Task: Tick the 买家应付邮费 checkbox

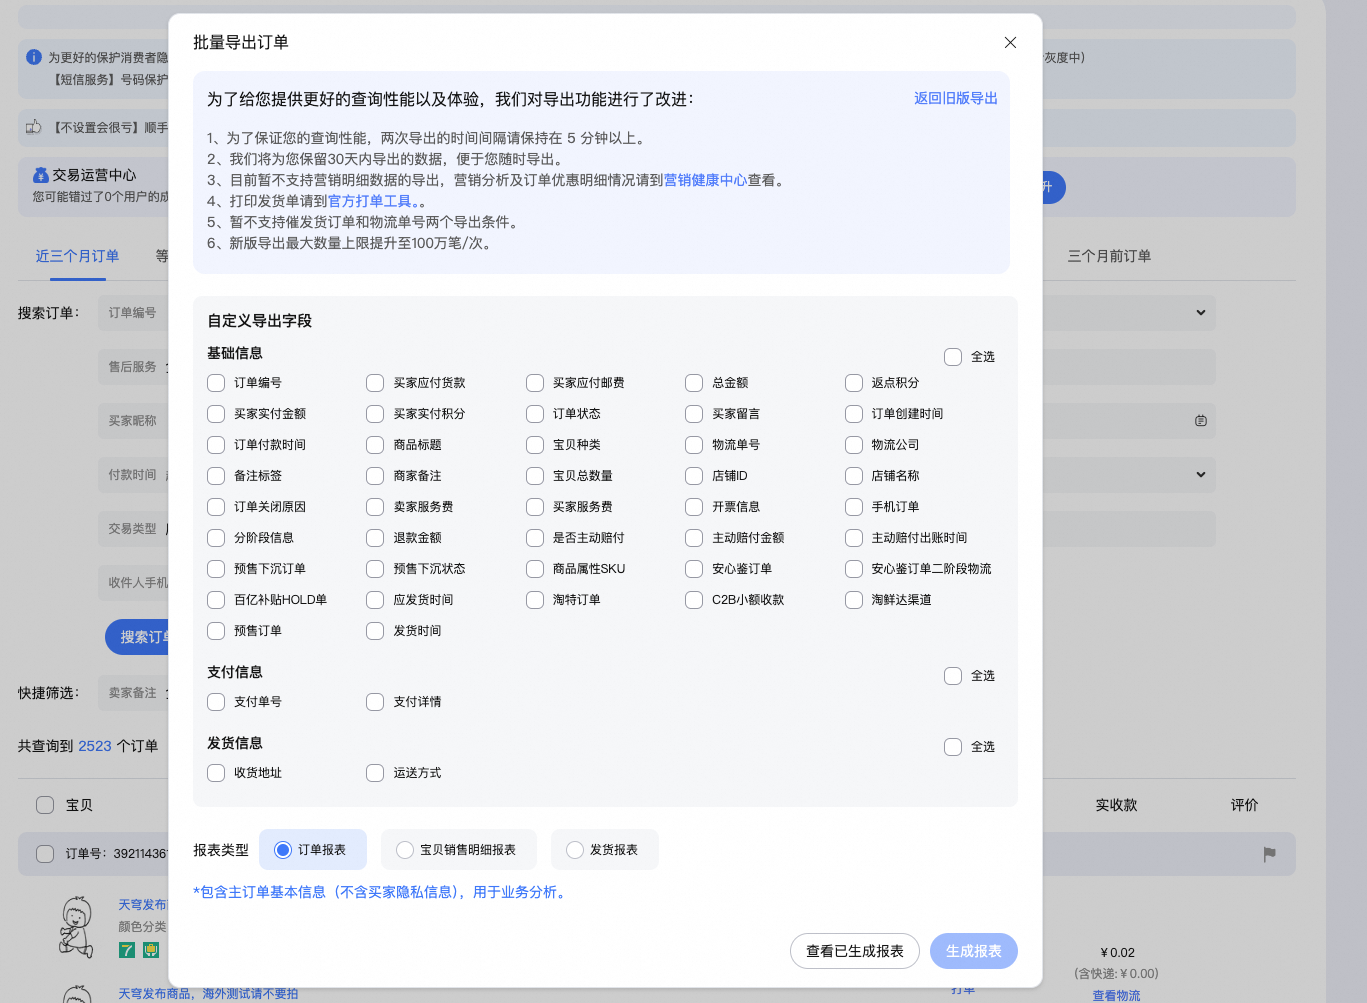Action: [x=535, y=383]
